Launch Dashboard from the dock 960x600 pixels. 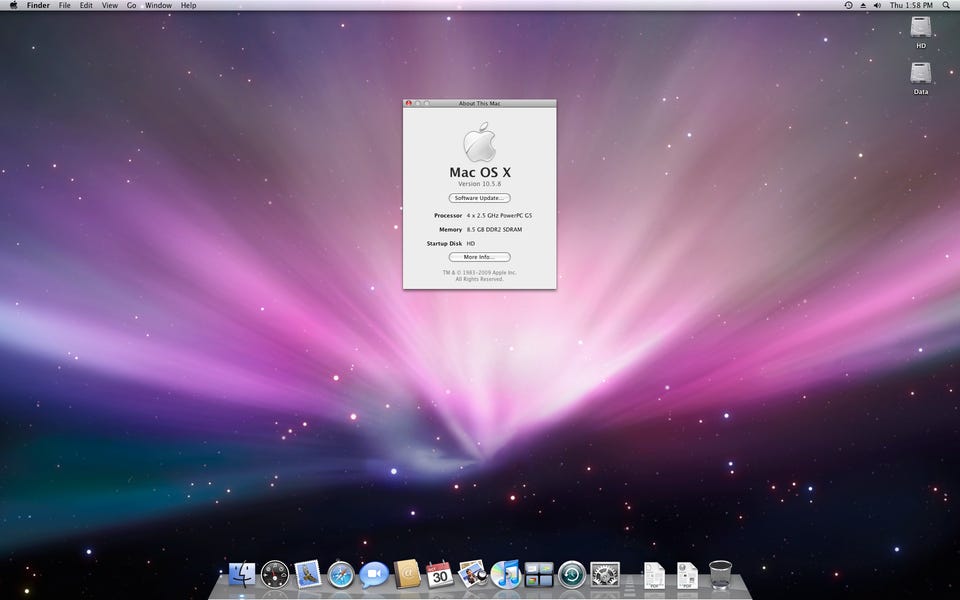[x=275, y=574]
